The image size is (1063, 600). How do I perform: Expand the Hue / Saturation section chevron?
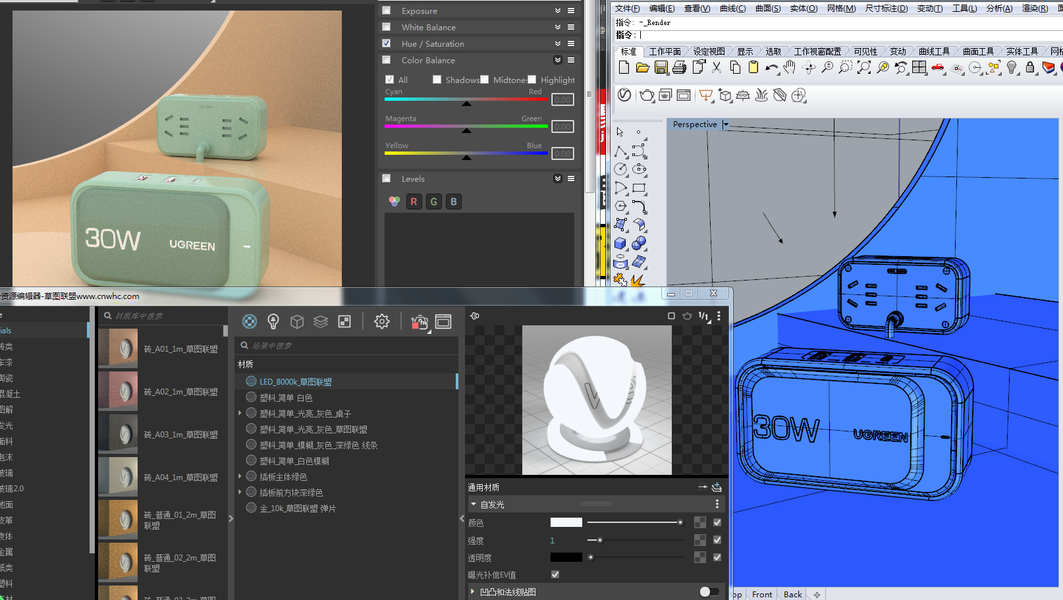[x=557, y=43]
